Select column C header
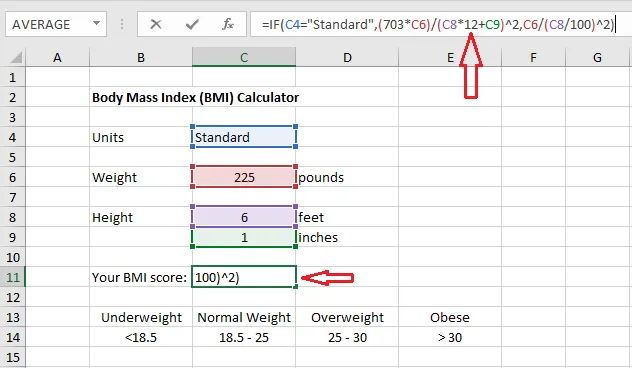Screen dimensions: 632x368 [244, 58]
